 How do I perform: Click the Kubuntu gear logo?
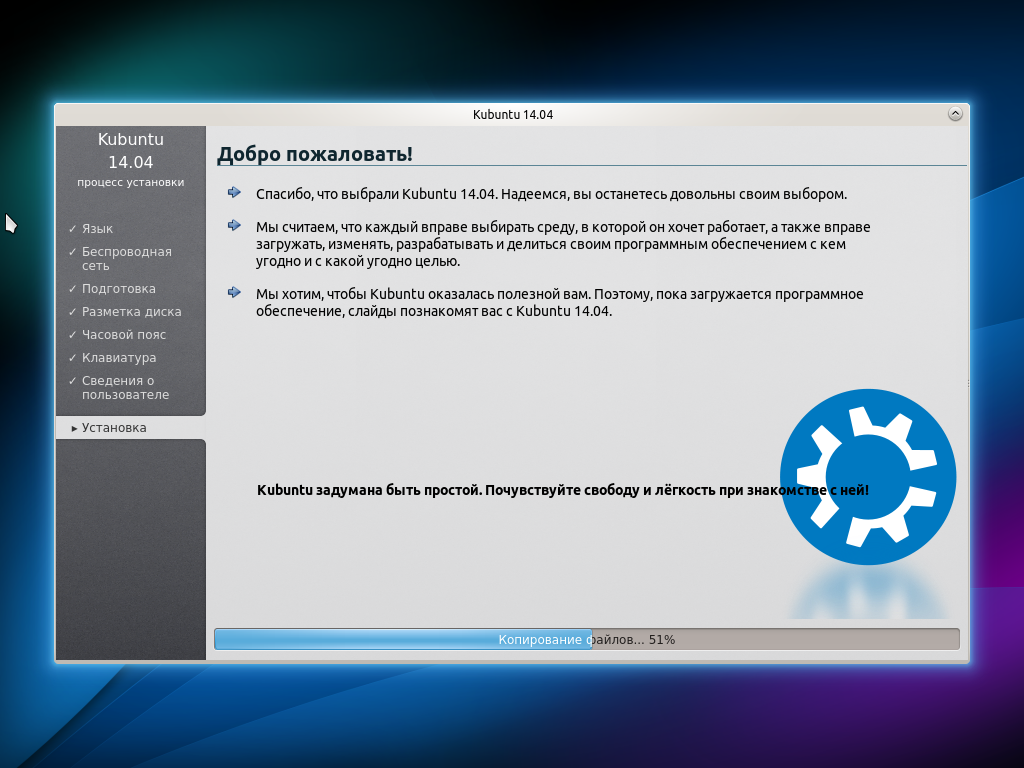[x=868, y=477]
